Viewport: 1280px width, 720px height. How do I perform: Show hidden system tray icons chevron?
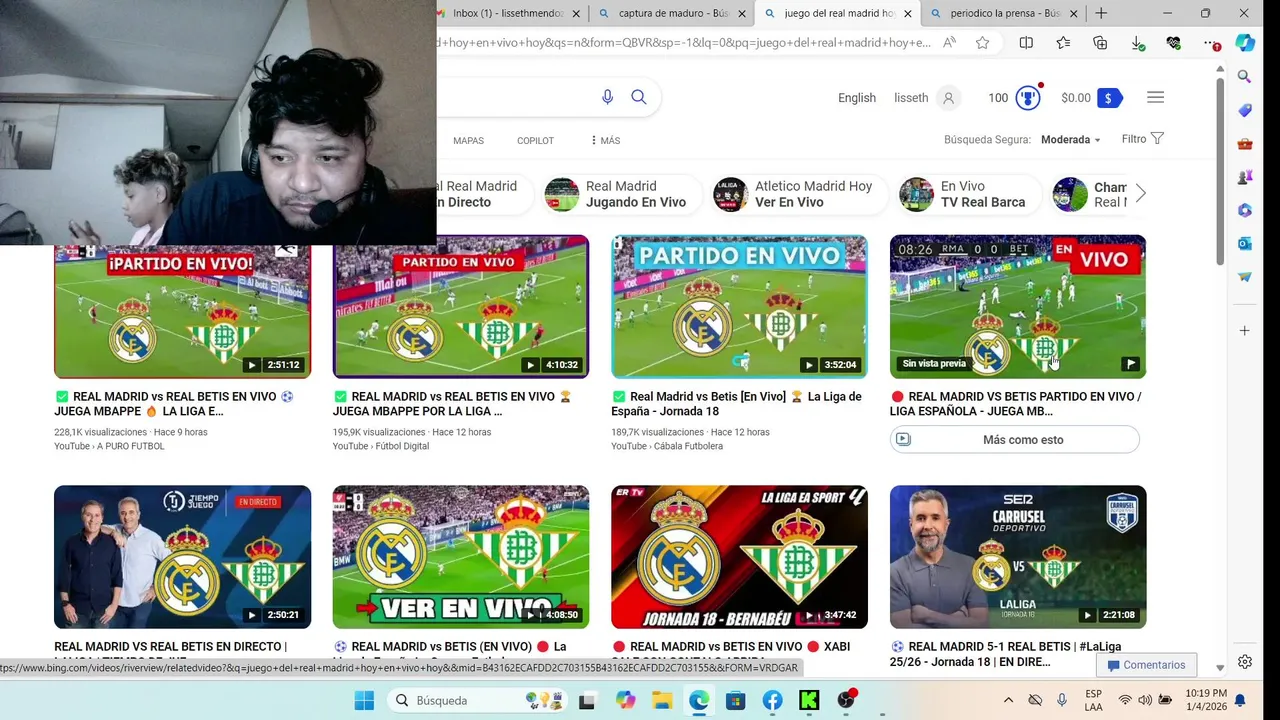1008,700
